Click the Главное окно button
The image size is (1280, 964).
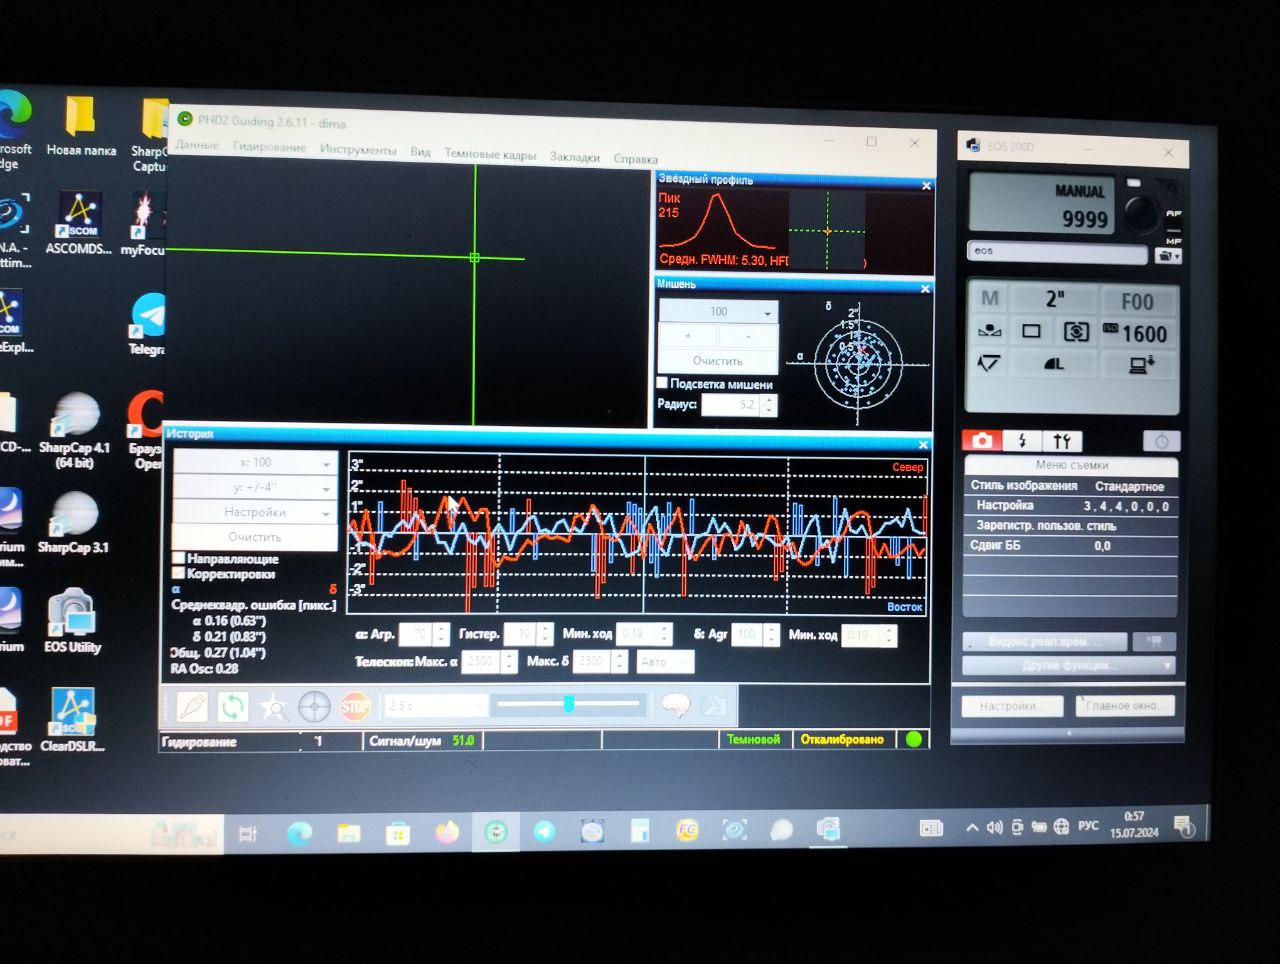point(1123,706)
